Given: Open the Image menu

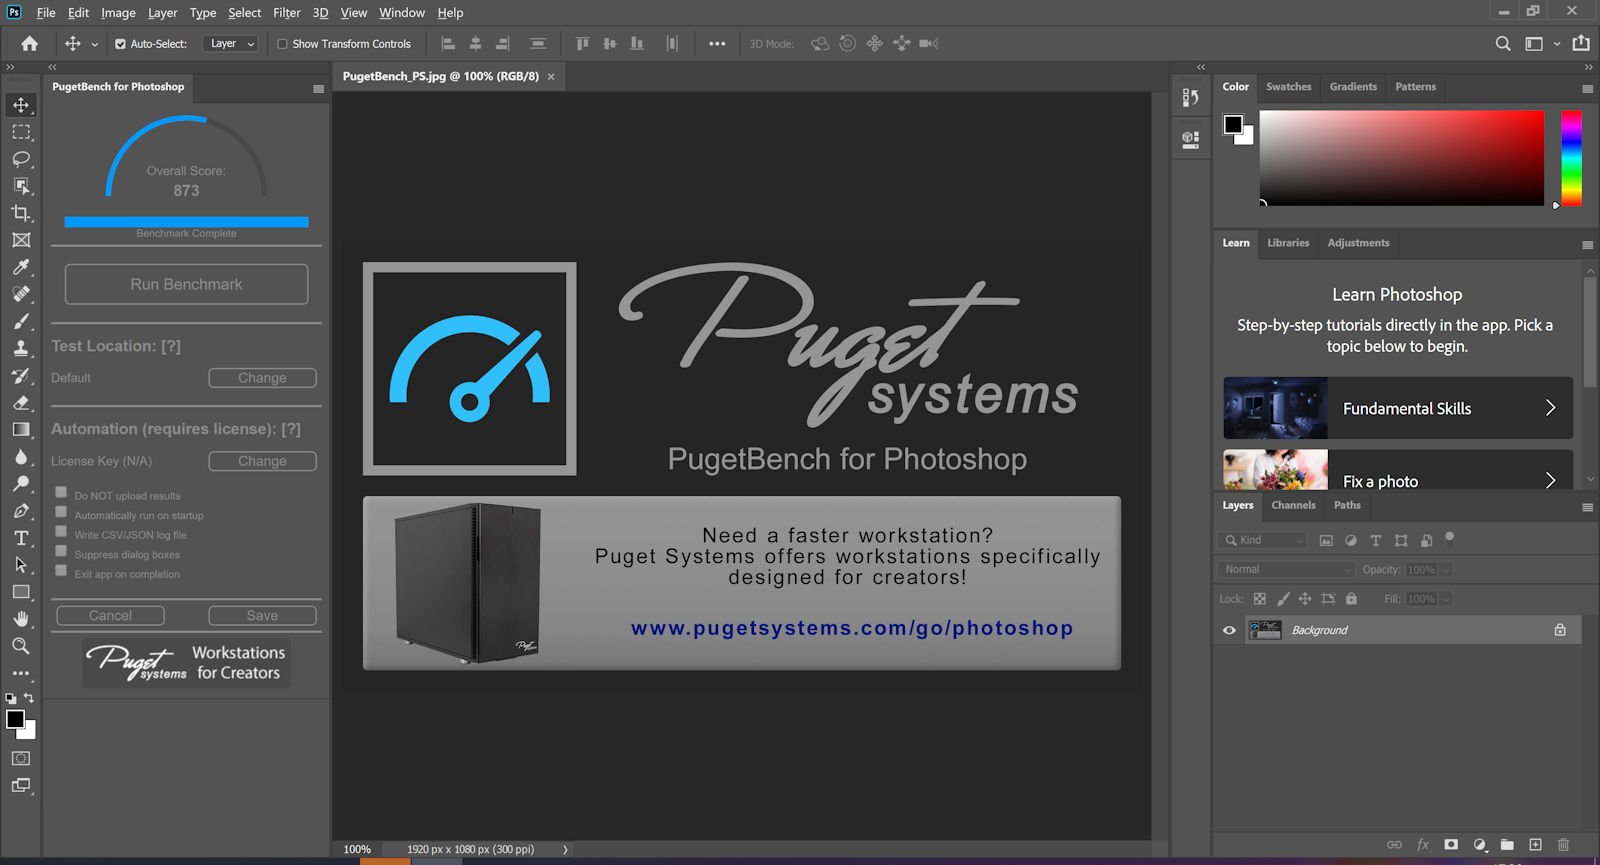Looking at the screenshot, I should [118, 13].
